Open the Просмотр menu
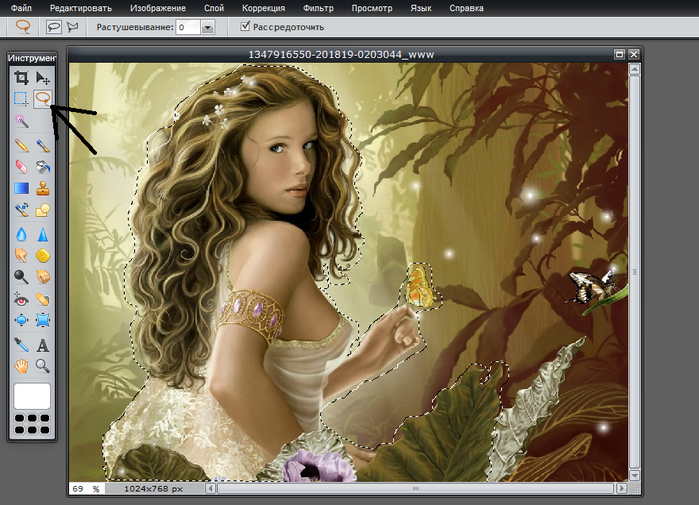The height and width of the screenshot is (505, 699). click(372, 8)
